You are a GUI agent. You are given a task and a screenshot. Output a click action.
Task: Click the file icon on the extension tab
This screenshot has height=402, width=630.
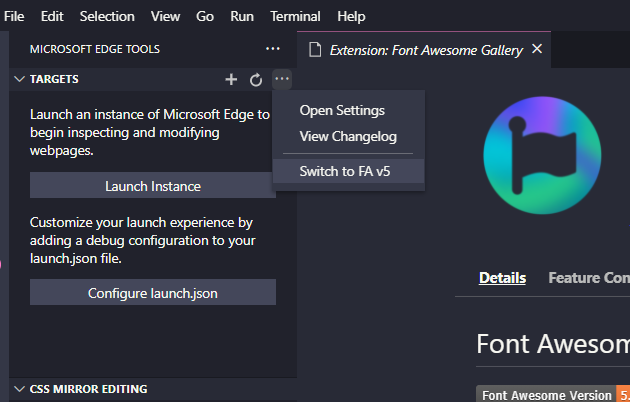[315, 50]
